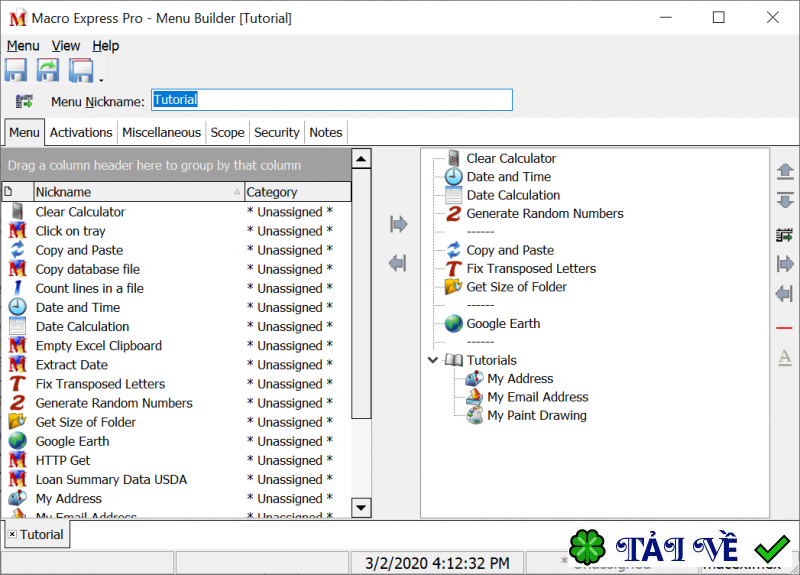Click the Google Earth globe icon in list
Viewport: 800px width, 575px height.
coord(17,441)
